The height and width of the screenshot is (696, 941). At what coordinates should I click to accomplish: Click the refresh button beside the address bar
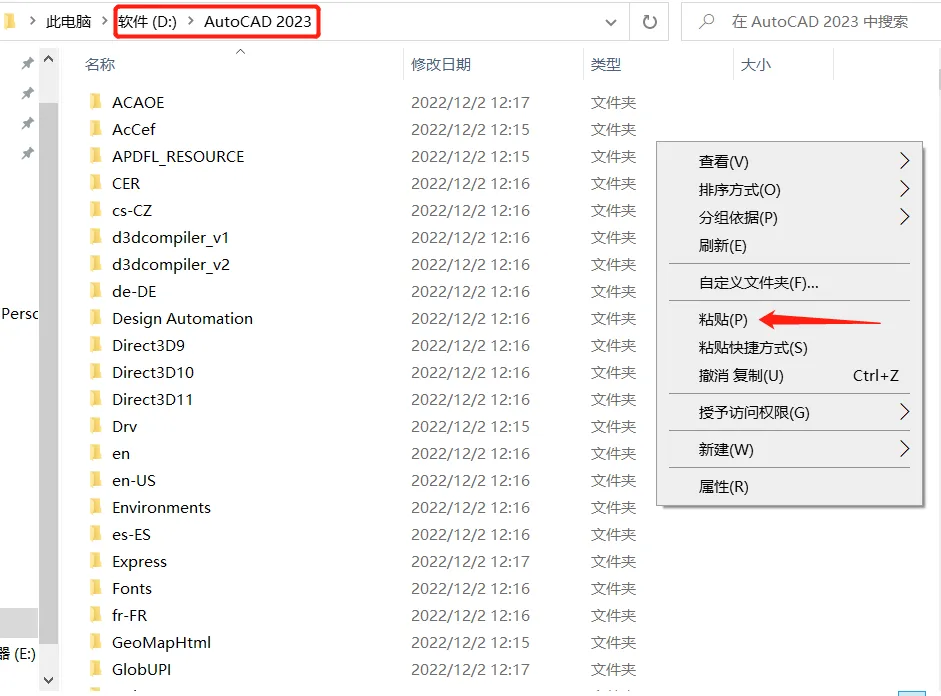click(649, 22)
